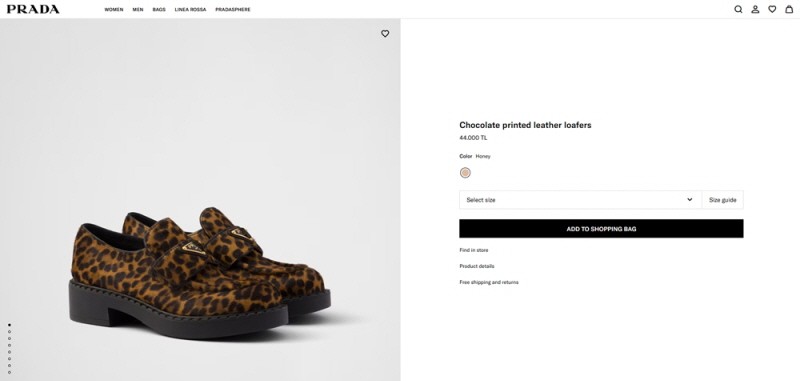The image size is (800, 381).
Task: Open the Bags menu
Action: point(159,10)
